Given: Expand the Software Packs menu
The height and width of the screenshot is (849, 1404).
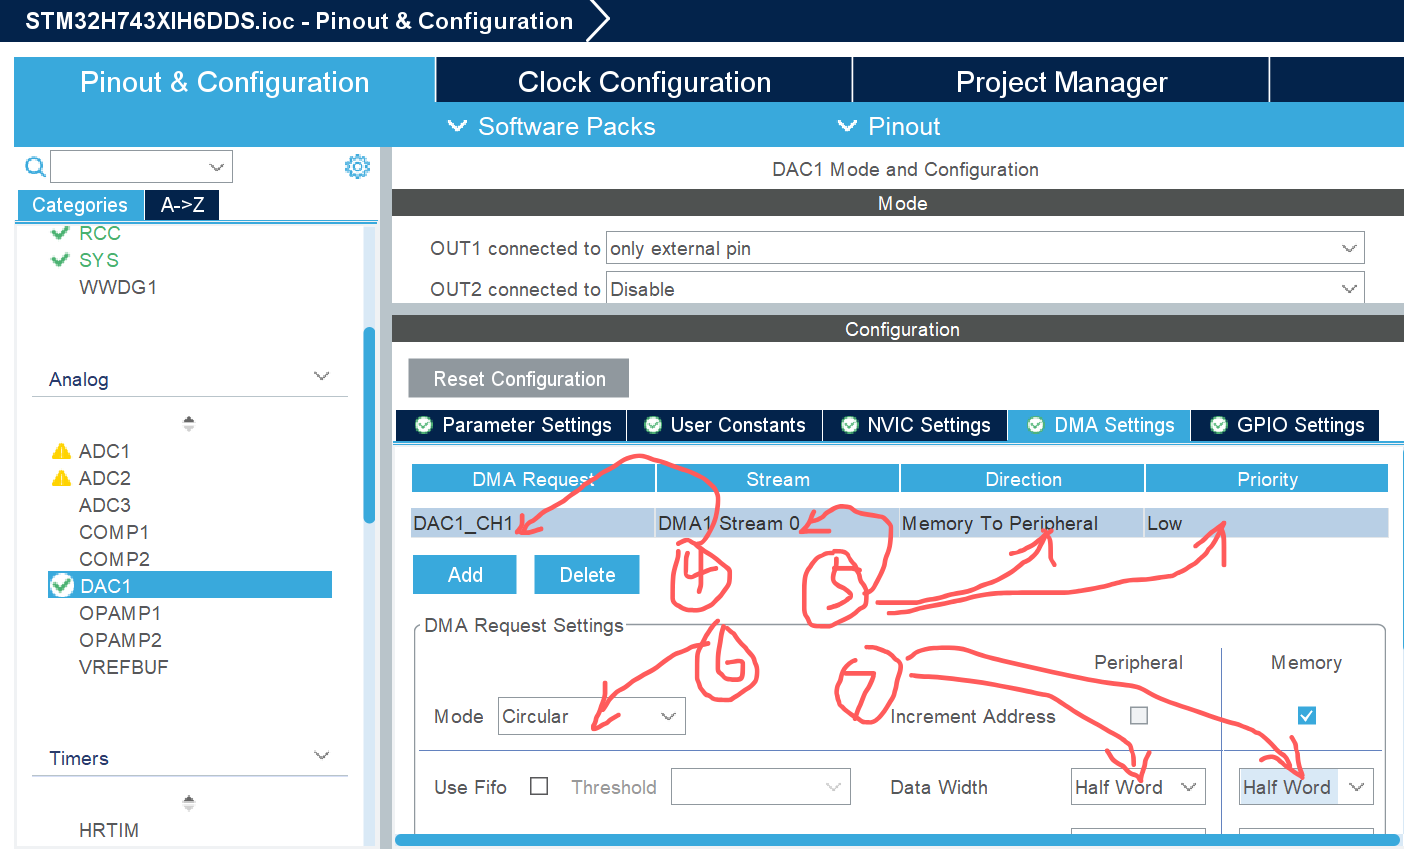Looking at the screenshot, I should (552, 126).
